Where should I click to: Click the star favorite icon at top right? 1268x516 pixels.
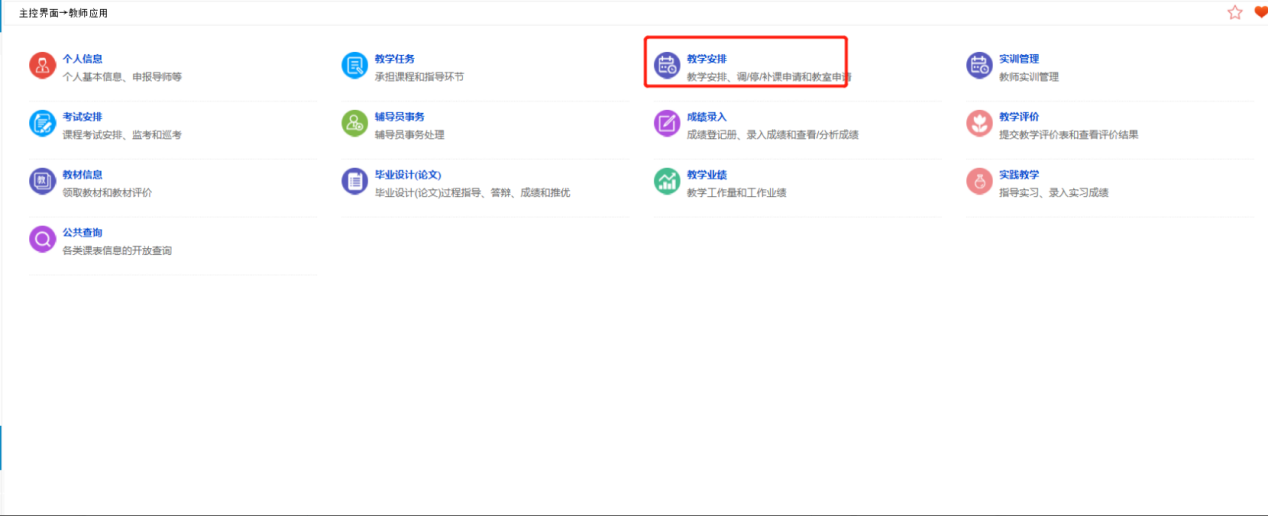point(1234,12)
